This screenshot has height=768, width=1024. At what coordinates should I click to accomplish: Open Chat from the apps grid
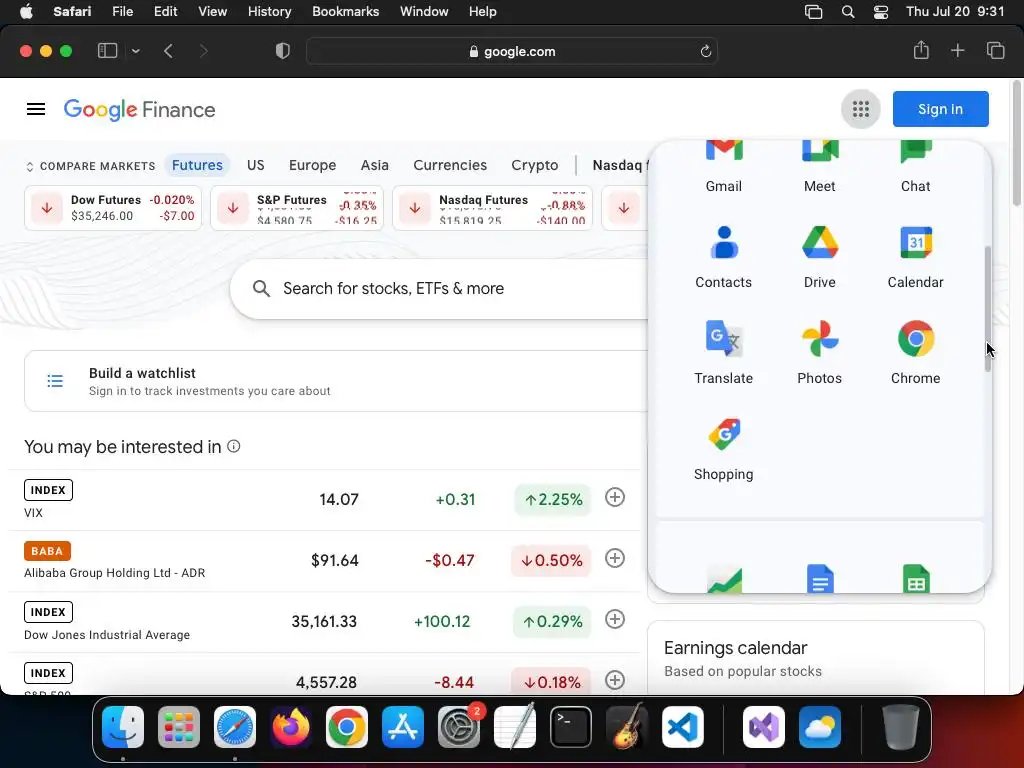(916, 167)
